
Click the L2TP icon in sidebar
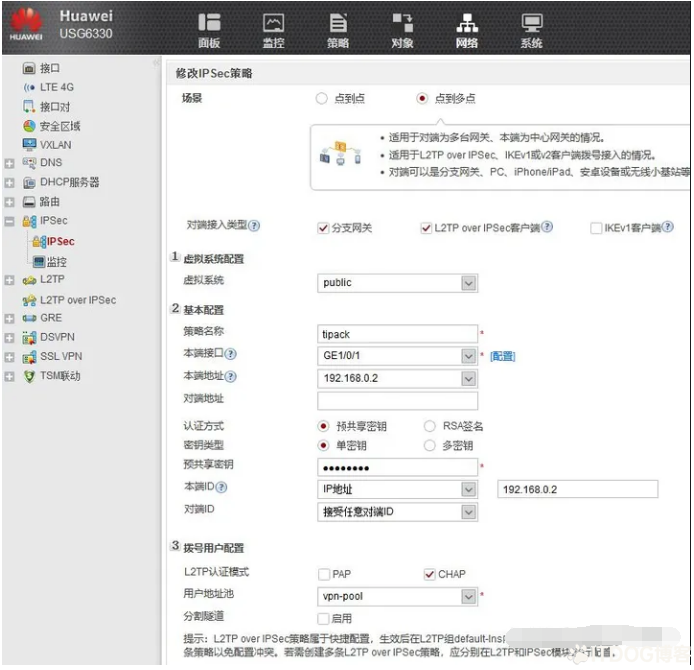coord(29,280)
